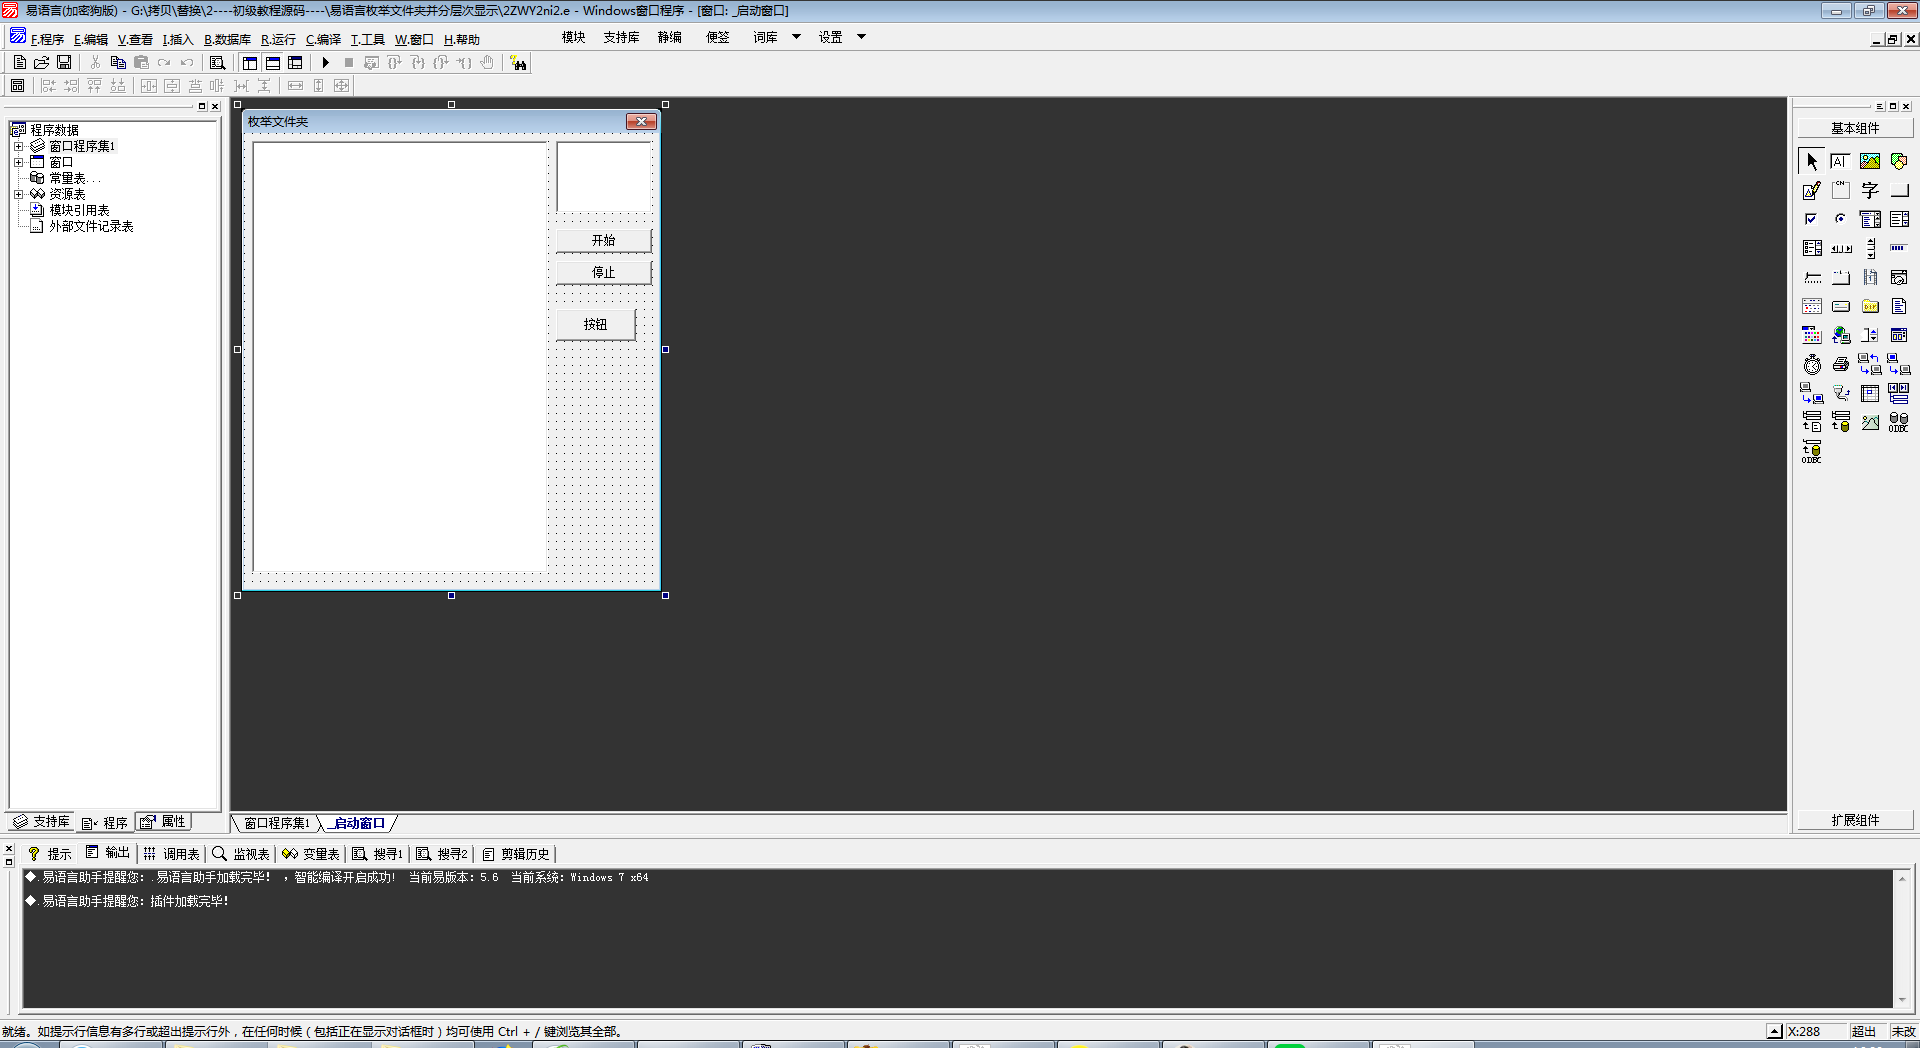This screenshot has width=1920, height=1048.
Task: Select the edit box component icon
Action: click(x=1841, y=161)
